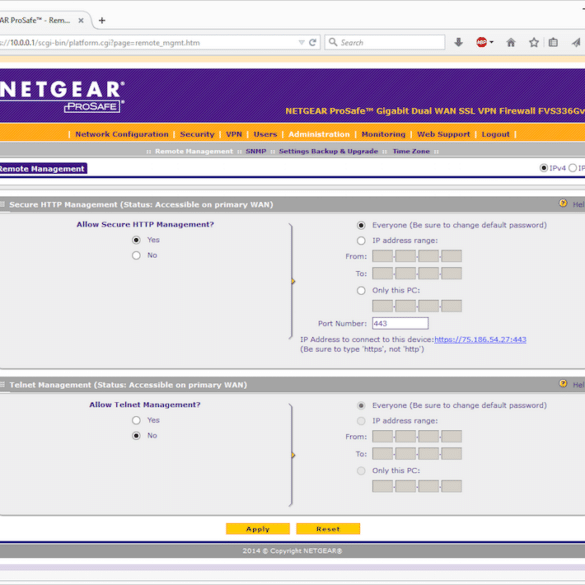The image size is (585, 585).
Task: Click first From octet in Secure HTTP
Action: pos(382,256)
